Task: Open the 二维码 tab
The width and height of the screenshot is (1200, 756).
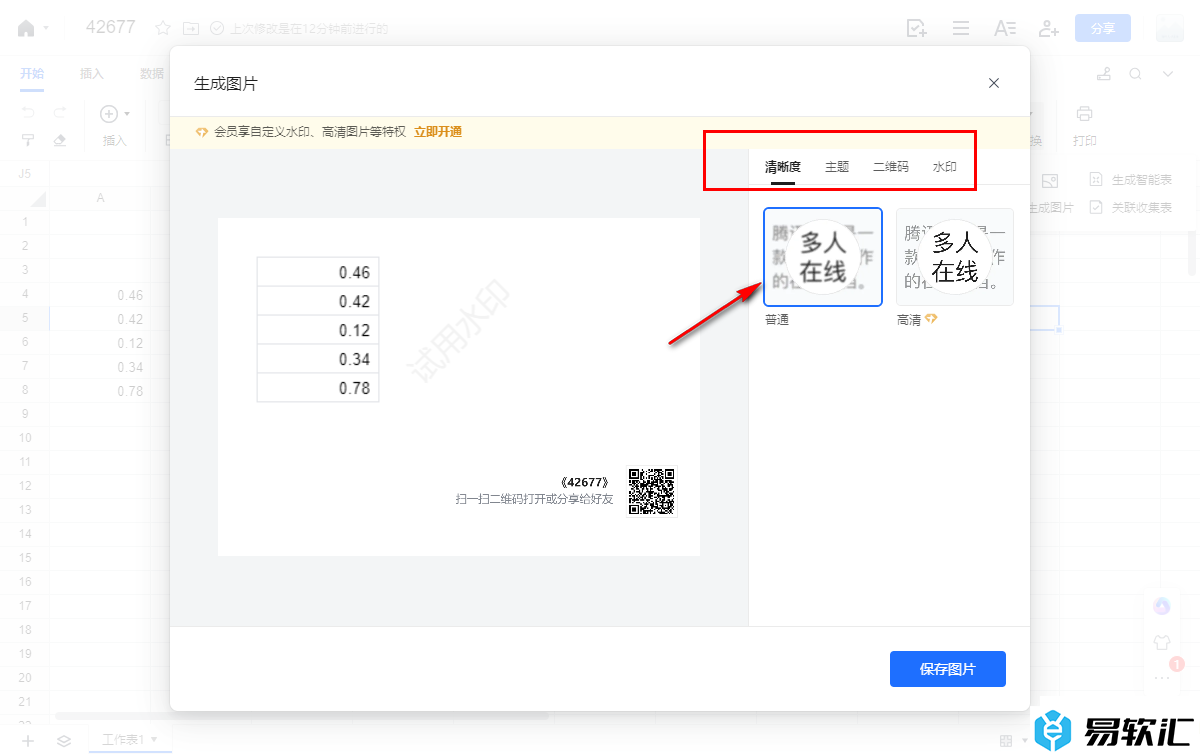Action: pos(891,167)
